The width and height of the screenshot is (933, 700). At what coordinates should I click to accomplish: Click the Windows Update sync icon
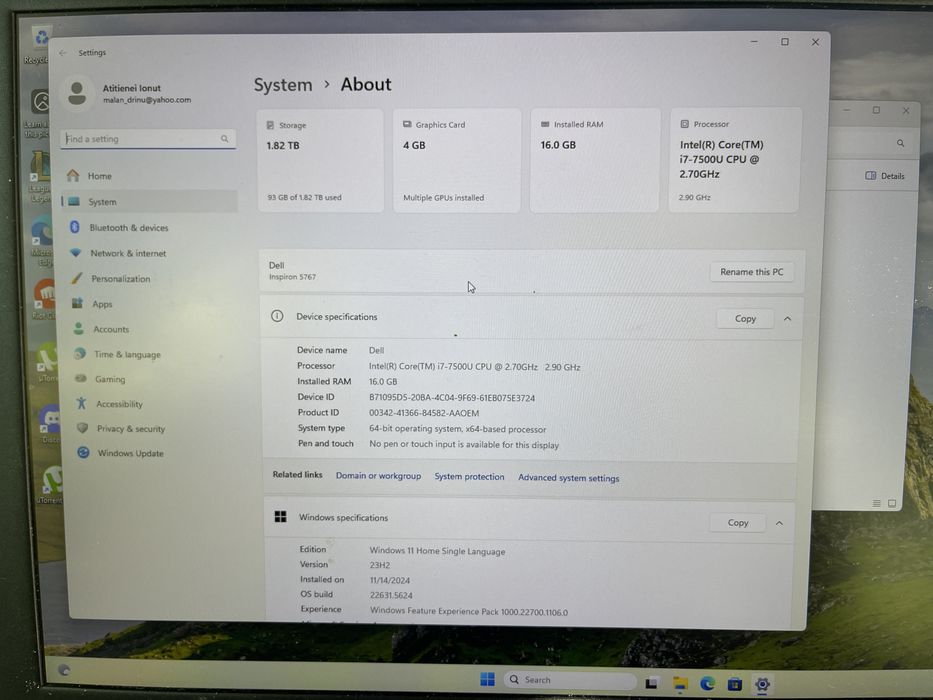click(x=83, y=452)
